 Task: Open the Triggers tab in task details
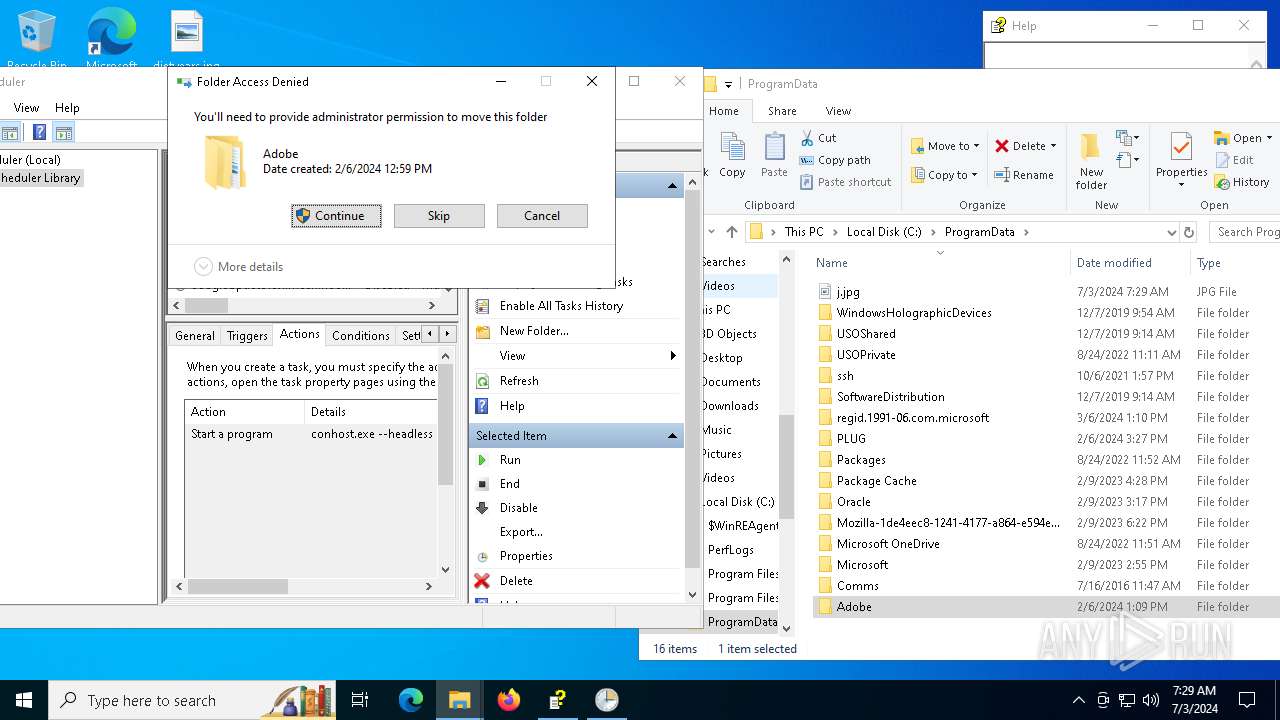pos(247,336)
